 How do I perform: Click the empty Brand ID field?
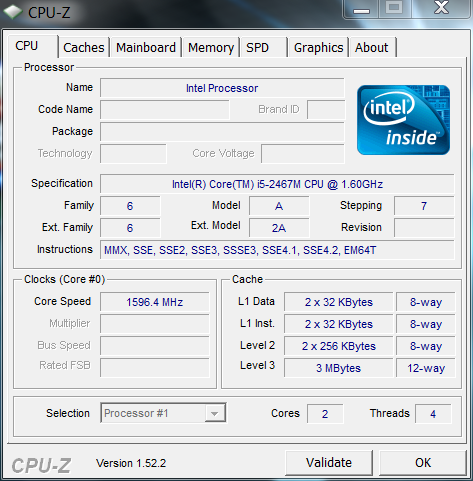[326, 110]
